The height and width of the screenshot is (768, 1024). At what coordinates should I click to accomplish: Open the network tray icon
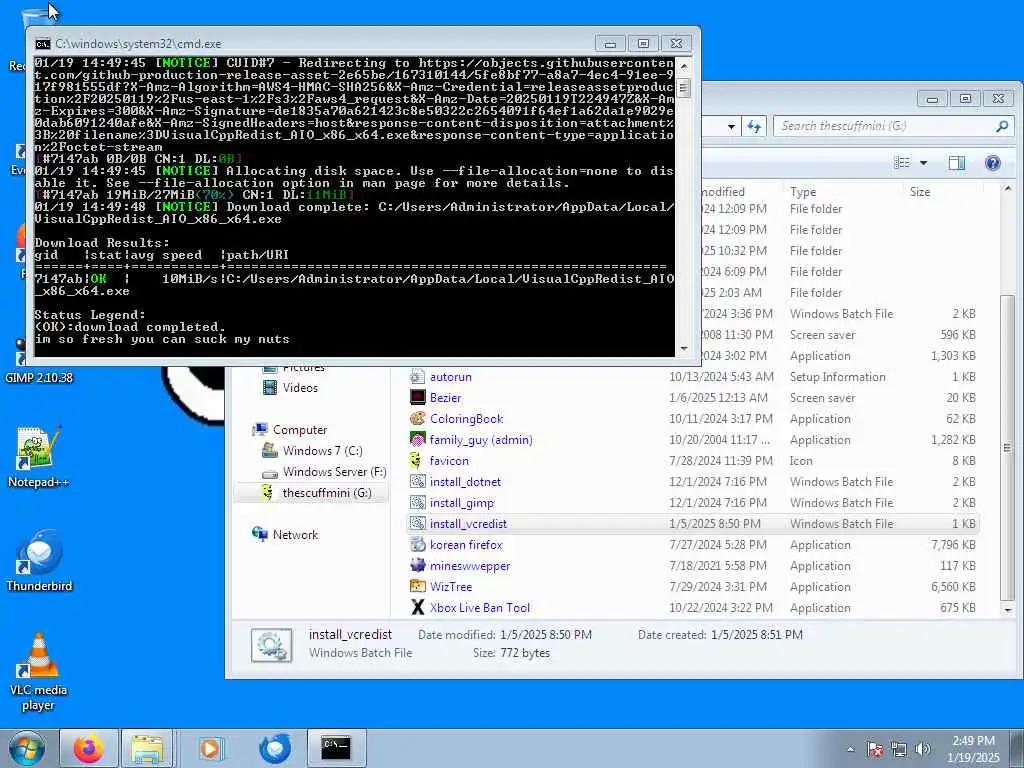tap(899, 749)
